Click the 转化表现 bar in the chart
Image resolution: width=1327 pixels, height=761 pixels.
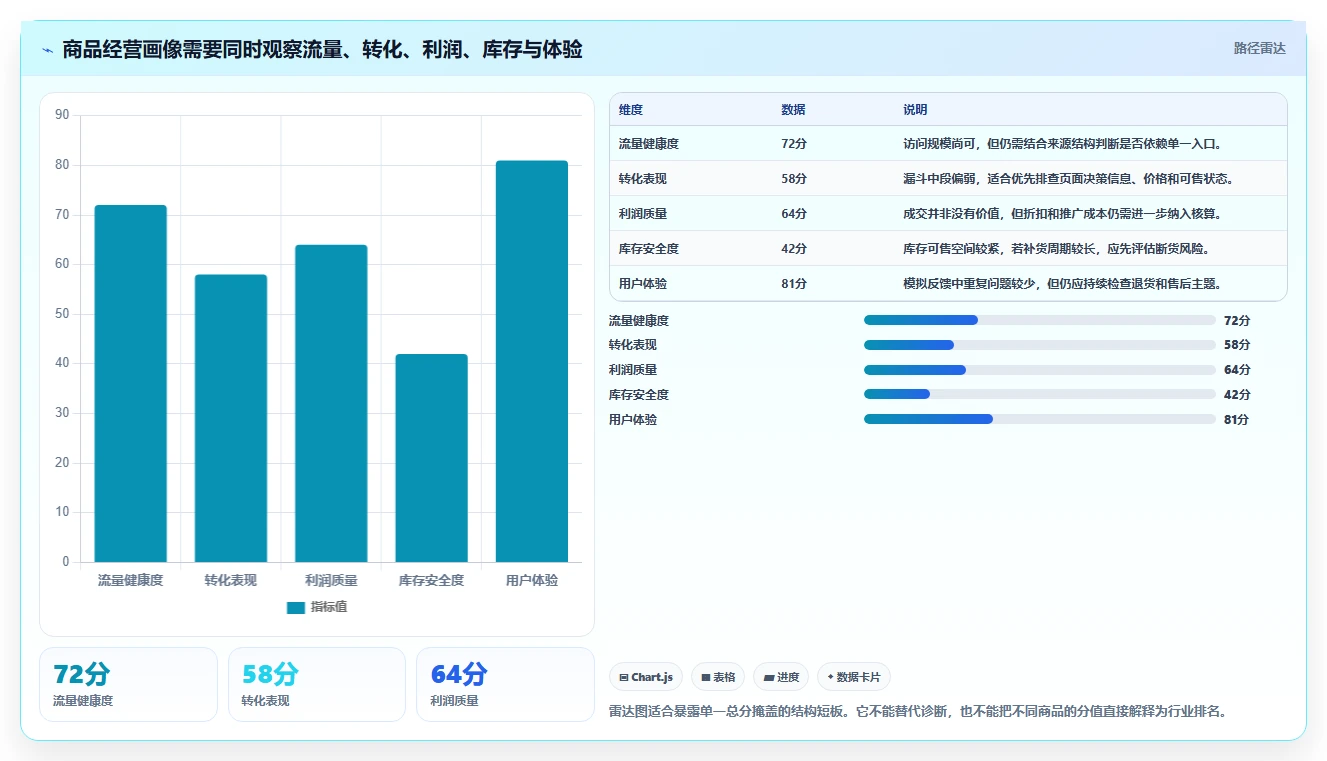231,418
